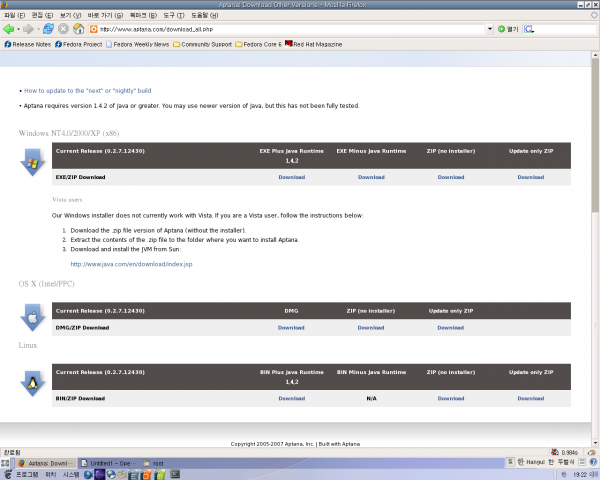Image resolution: width=600 pixels, height=480 pixels.
Task: Click the Firefox throbber icon at the top right
Action: tap(594, 15)
